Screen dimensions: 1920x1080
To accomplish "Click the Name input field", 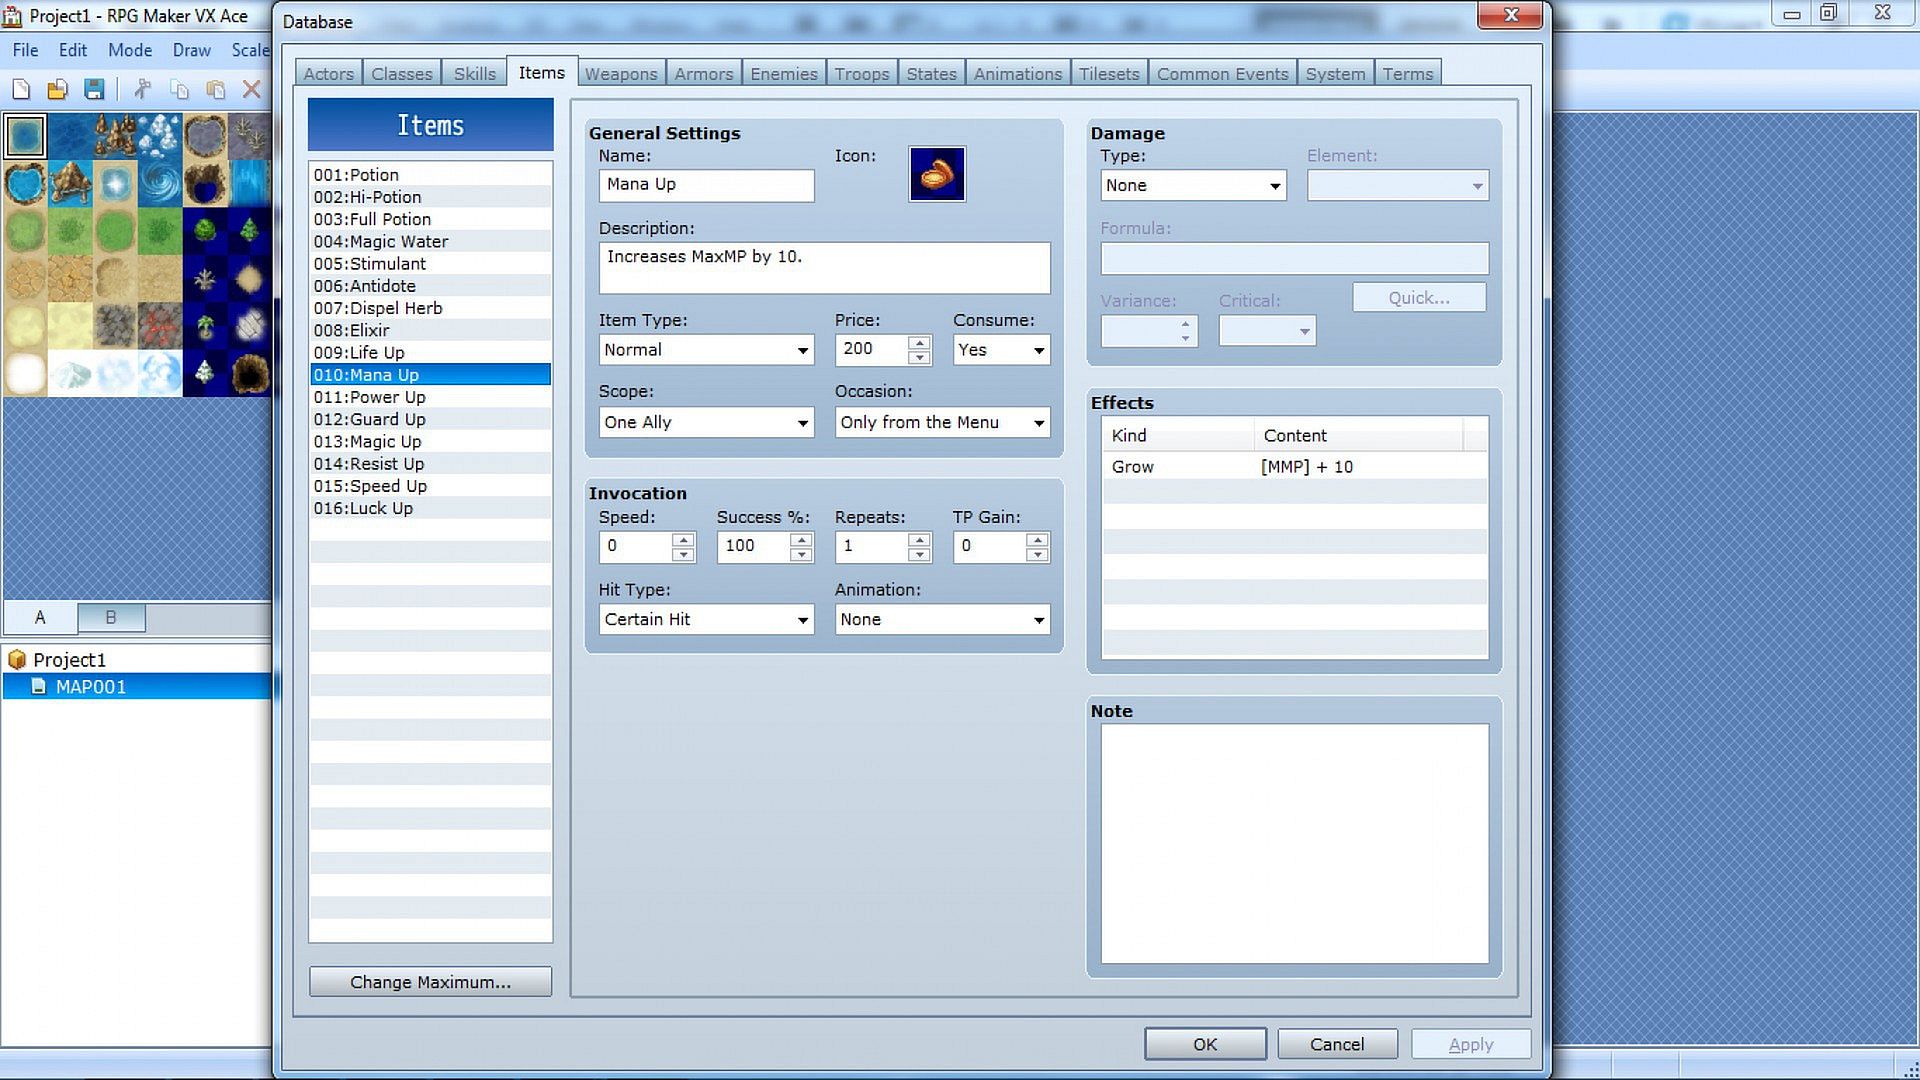I will [706, 185].
